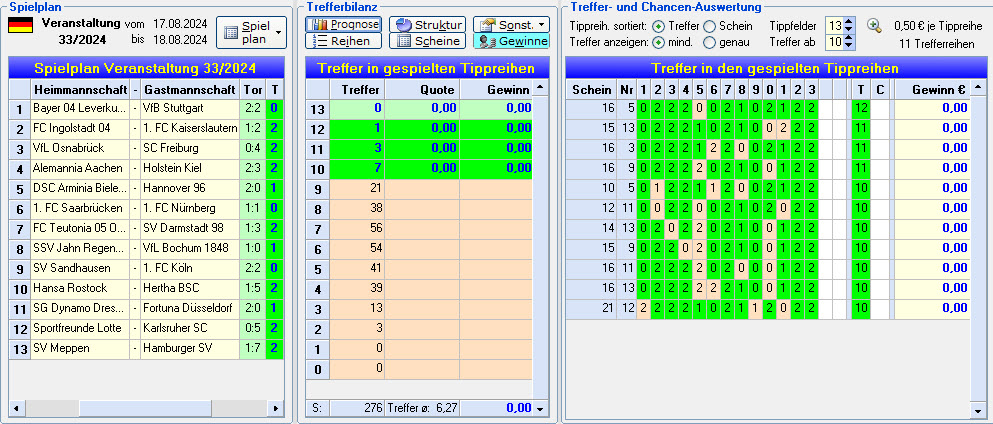Click the Treffer count 54 cell
The image size is (993, 424).
[x=357, y=249]
